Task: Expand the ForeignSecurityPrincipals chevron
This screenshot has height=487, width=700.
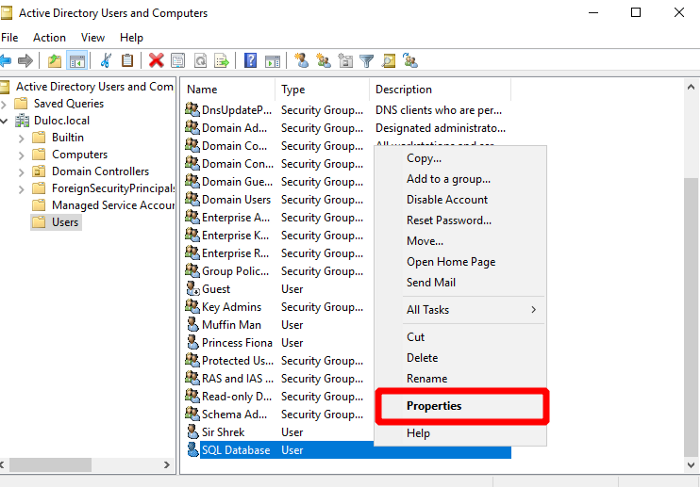Action: tap(21, 189)
